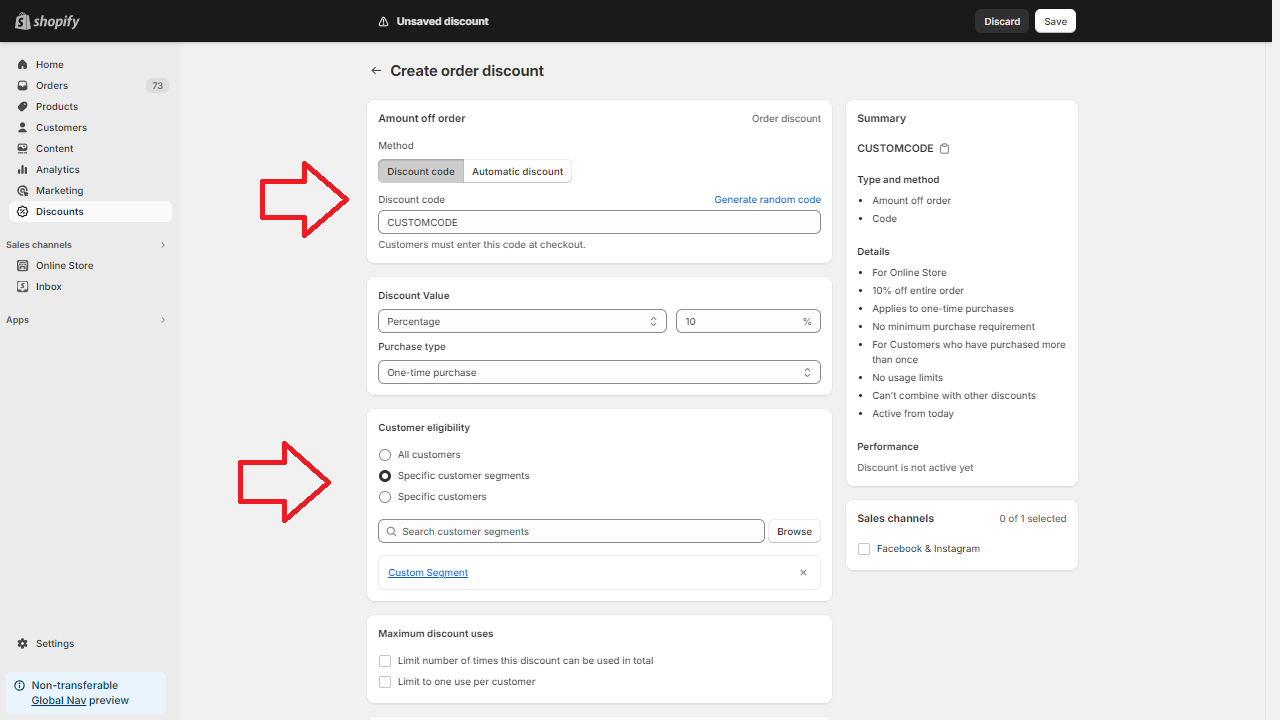Select the Specific customers radio option
Screen dimensions: 1280x720
(385, 497)
